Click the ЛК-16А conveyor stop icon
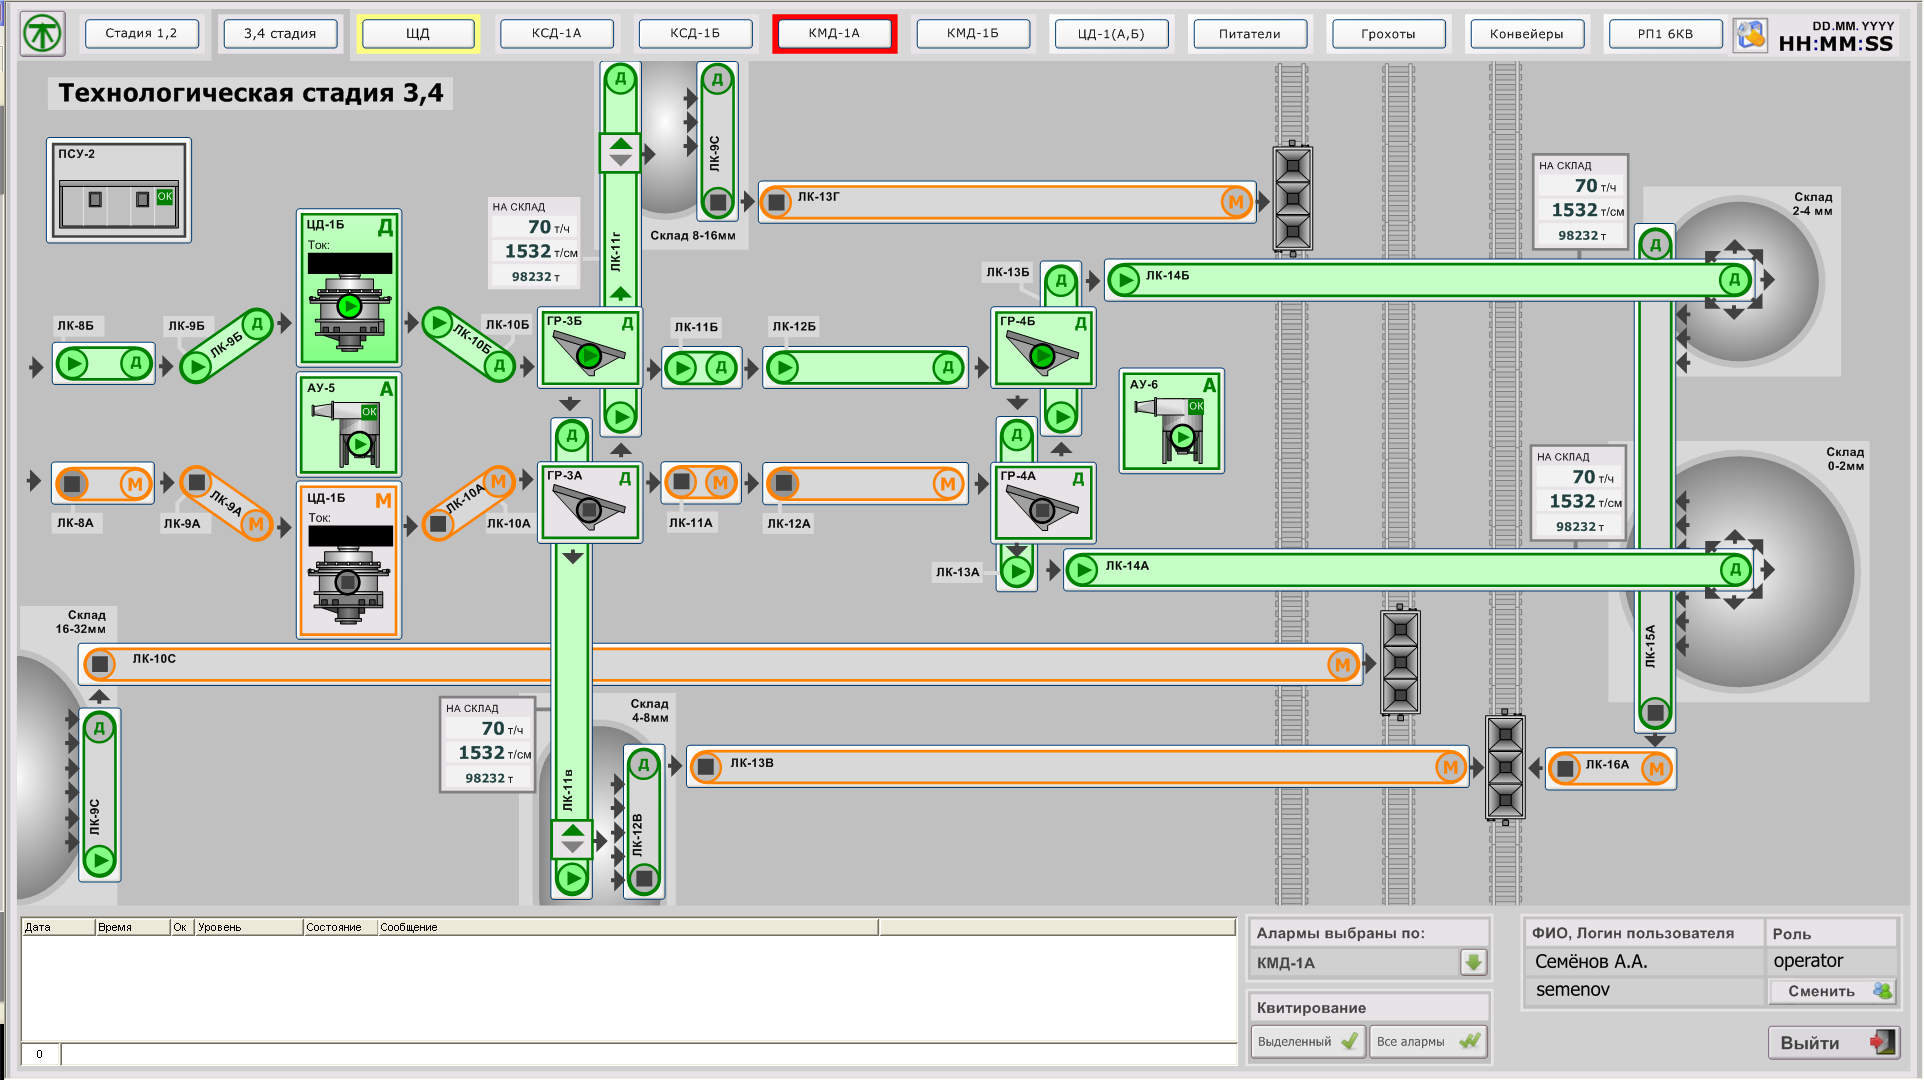Viewport: 1924px width, 1080px height. 1565,769
